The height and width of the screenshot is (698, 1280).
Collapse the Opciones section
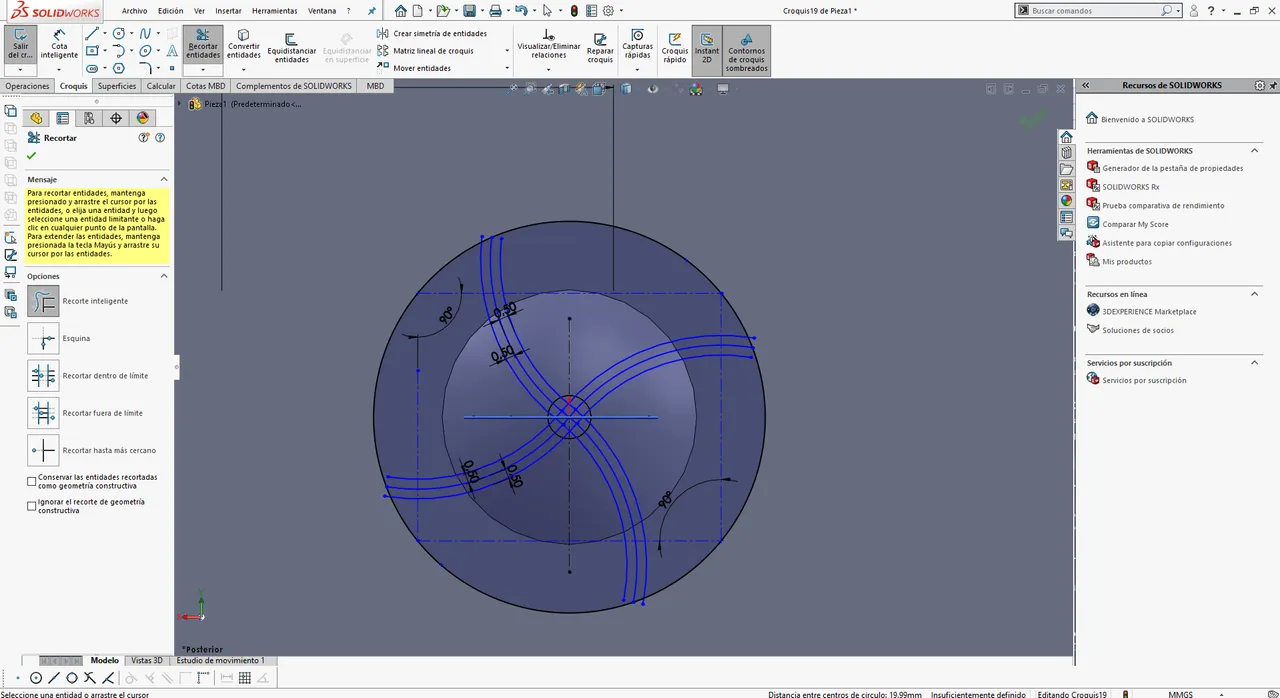click(164, 276)
